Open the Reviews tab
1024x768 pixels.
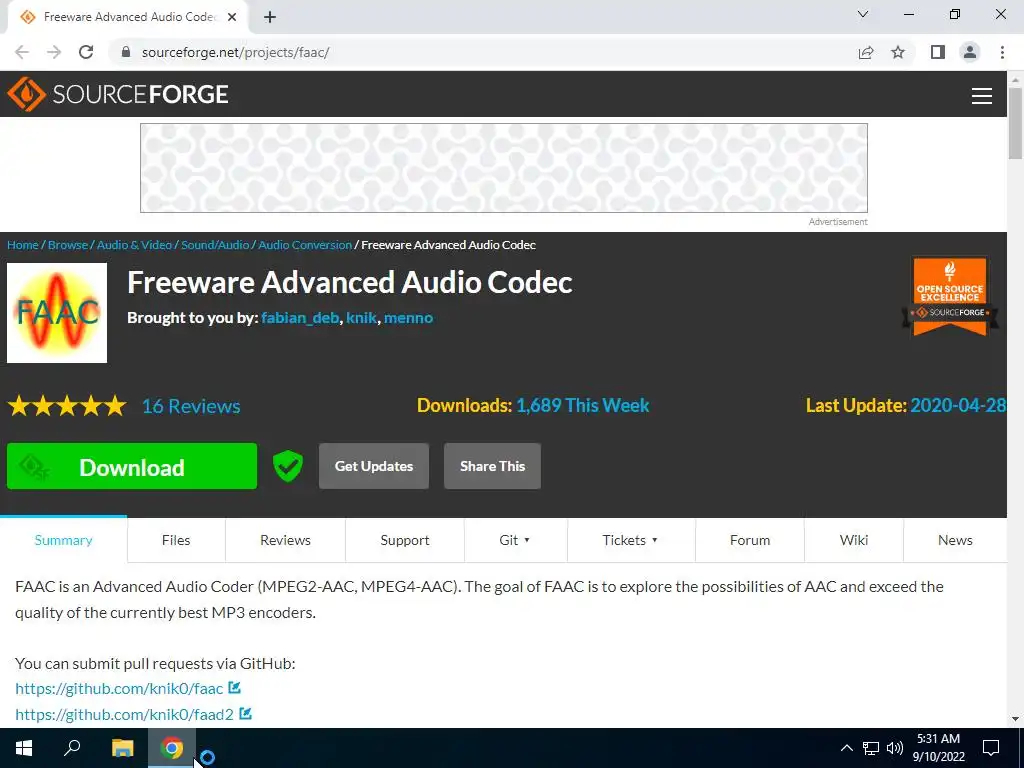coord(285,540)
